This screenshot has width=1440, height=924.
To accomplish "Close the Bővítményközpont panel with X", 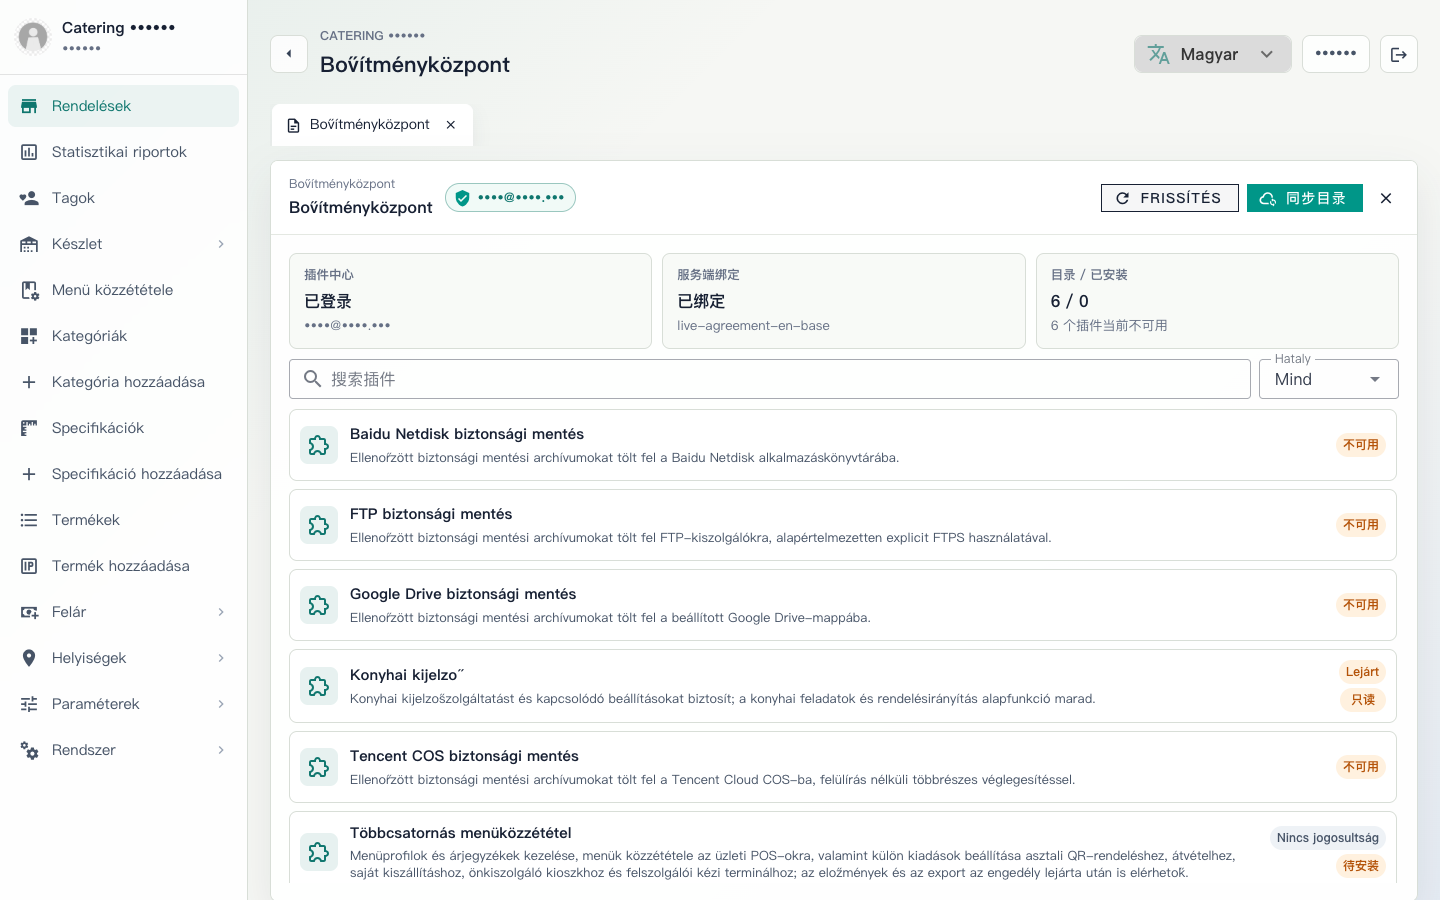I will coord(1386,198).
